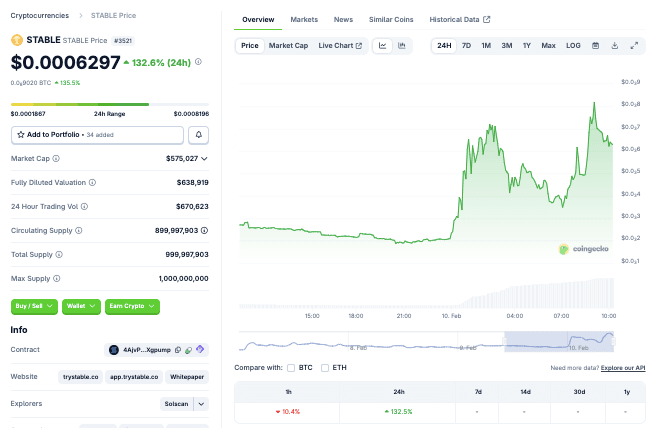Open the Whitepaper link
The width and height of the screenshot is (663, 428).
point(187,377)
